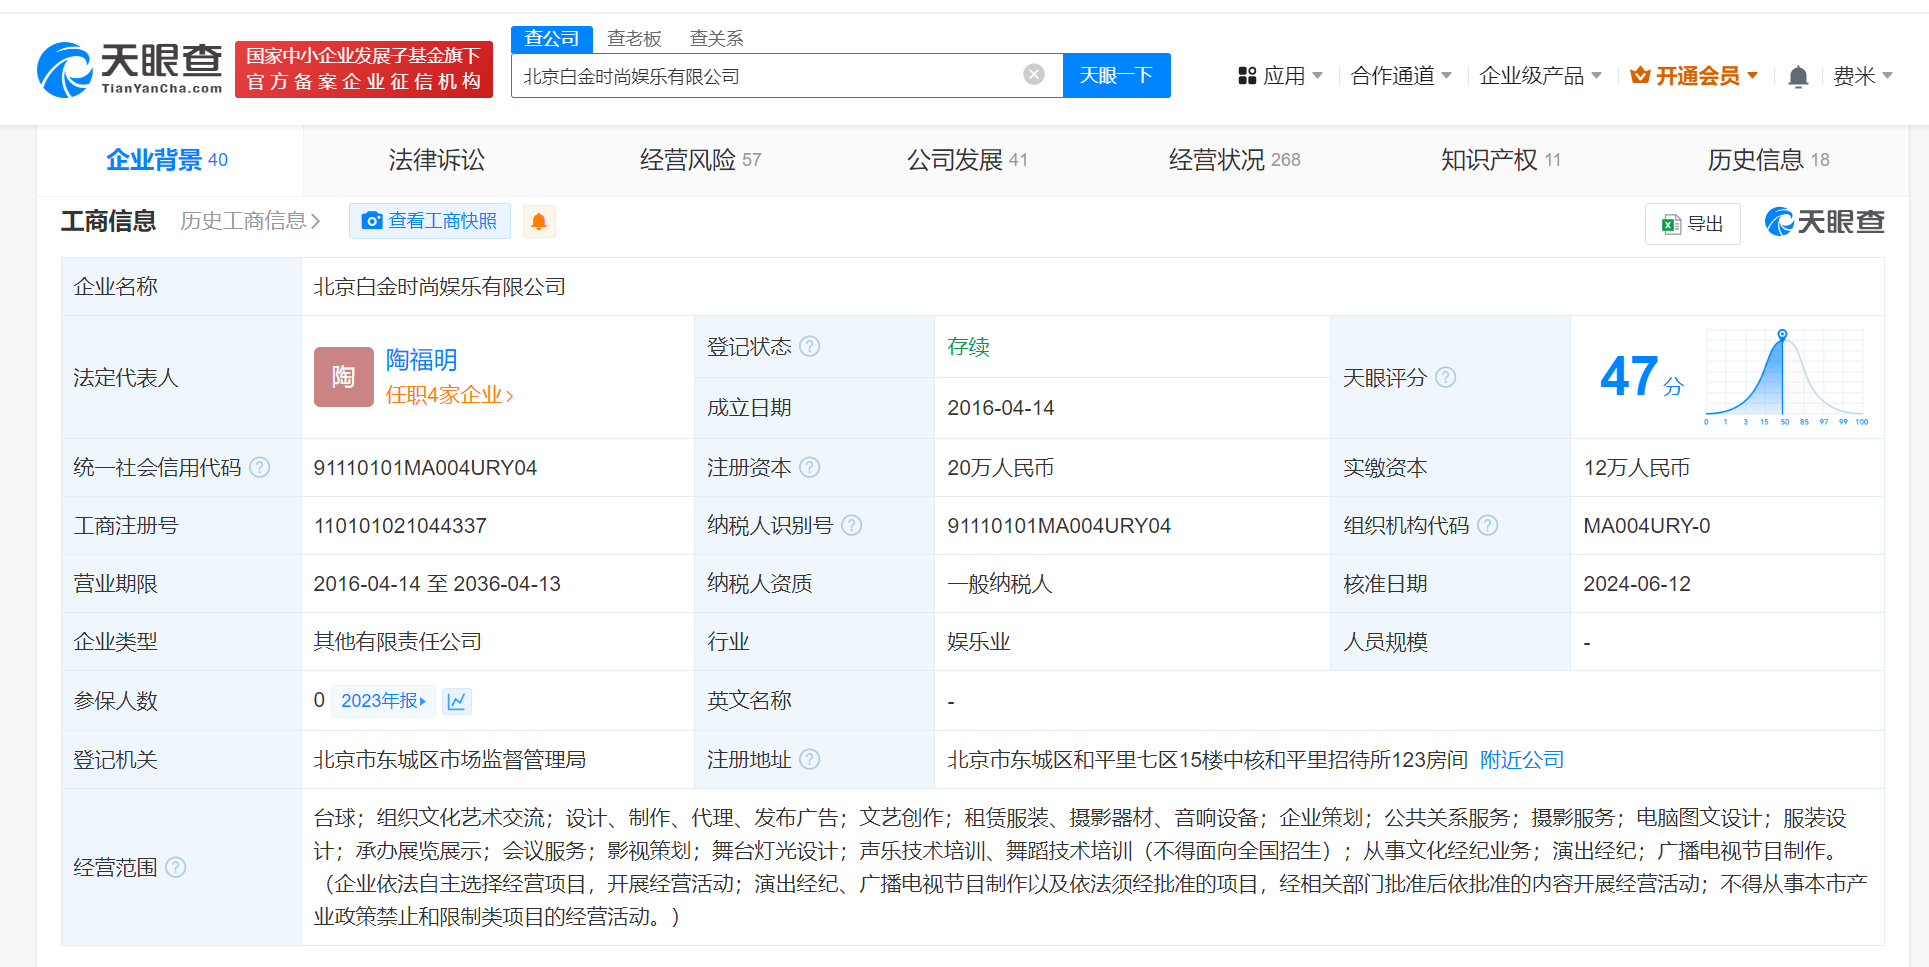Click help icon next to 天眼评分
The height and width of the screenshot is (967, 1929).
tap(1446, 377)
